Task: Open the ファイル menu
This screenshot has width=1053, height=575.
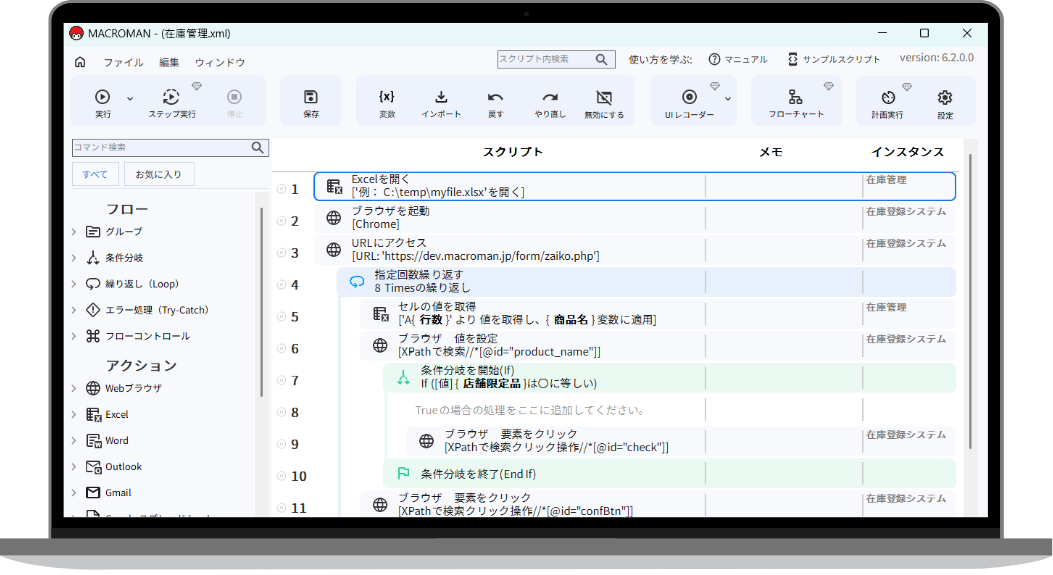Action: [123, 62]
